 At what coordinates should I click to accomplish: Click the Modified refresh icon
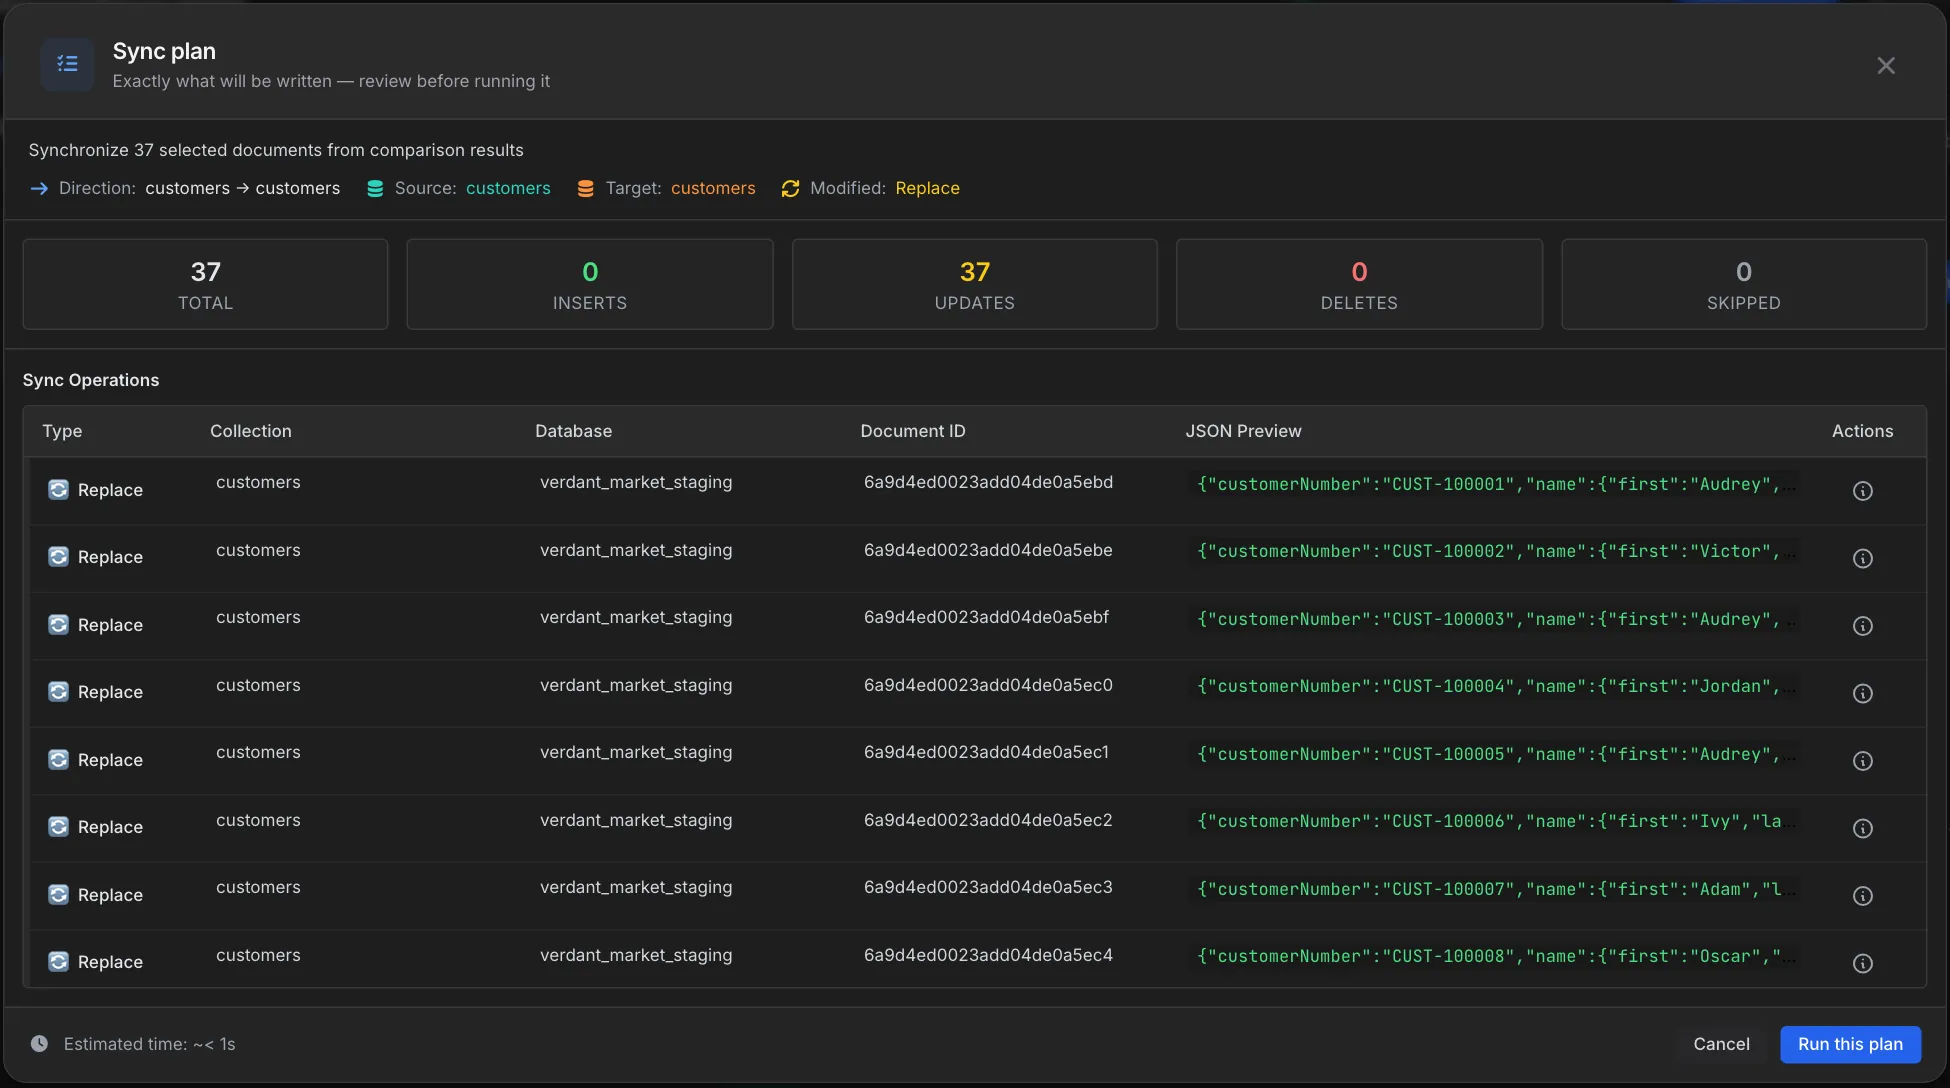pyautogui.click(x=790, y=188)
